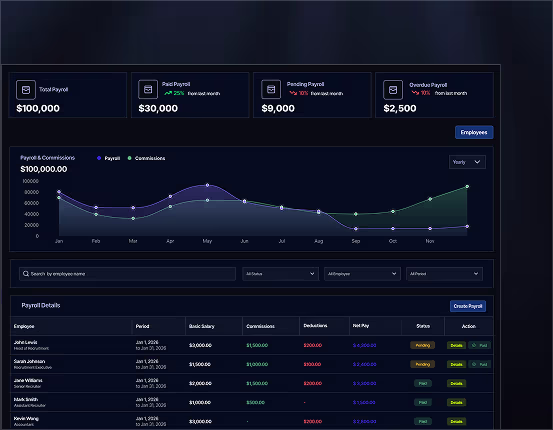Viewport: 553px width, 430px height.
Task: Click the $30,000 Paid Payroll amount
Action: point(158,108)
